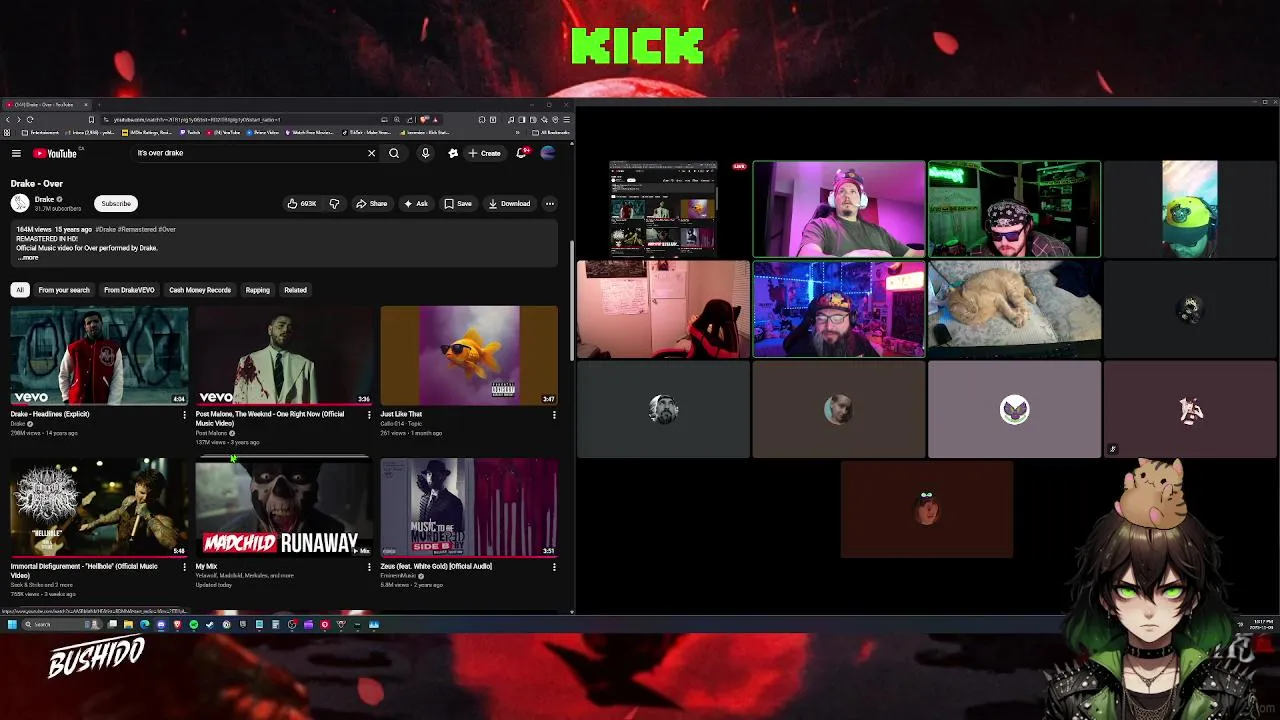The image size is (1280, 720).
Task: Open new browser tab with plus
Action: [99, 104]
